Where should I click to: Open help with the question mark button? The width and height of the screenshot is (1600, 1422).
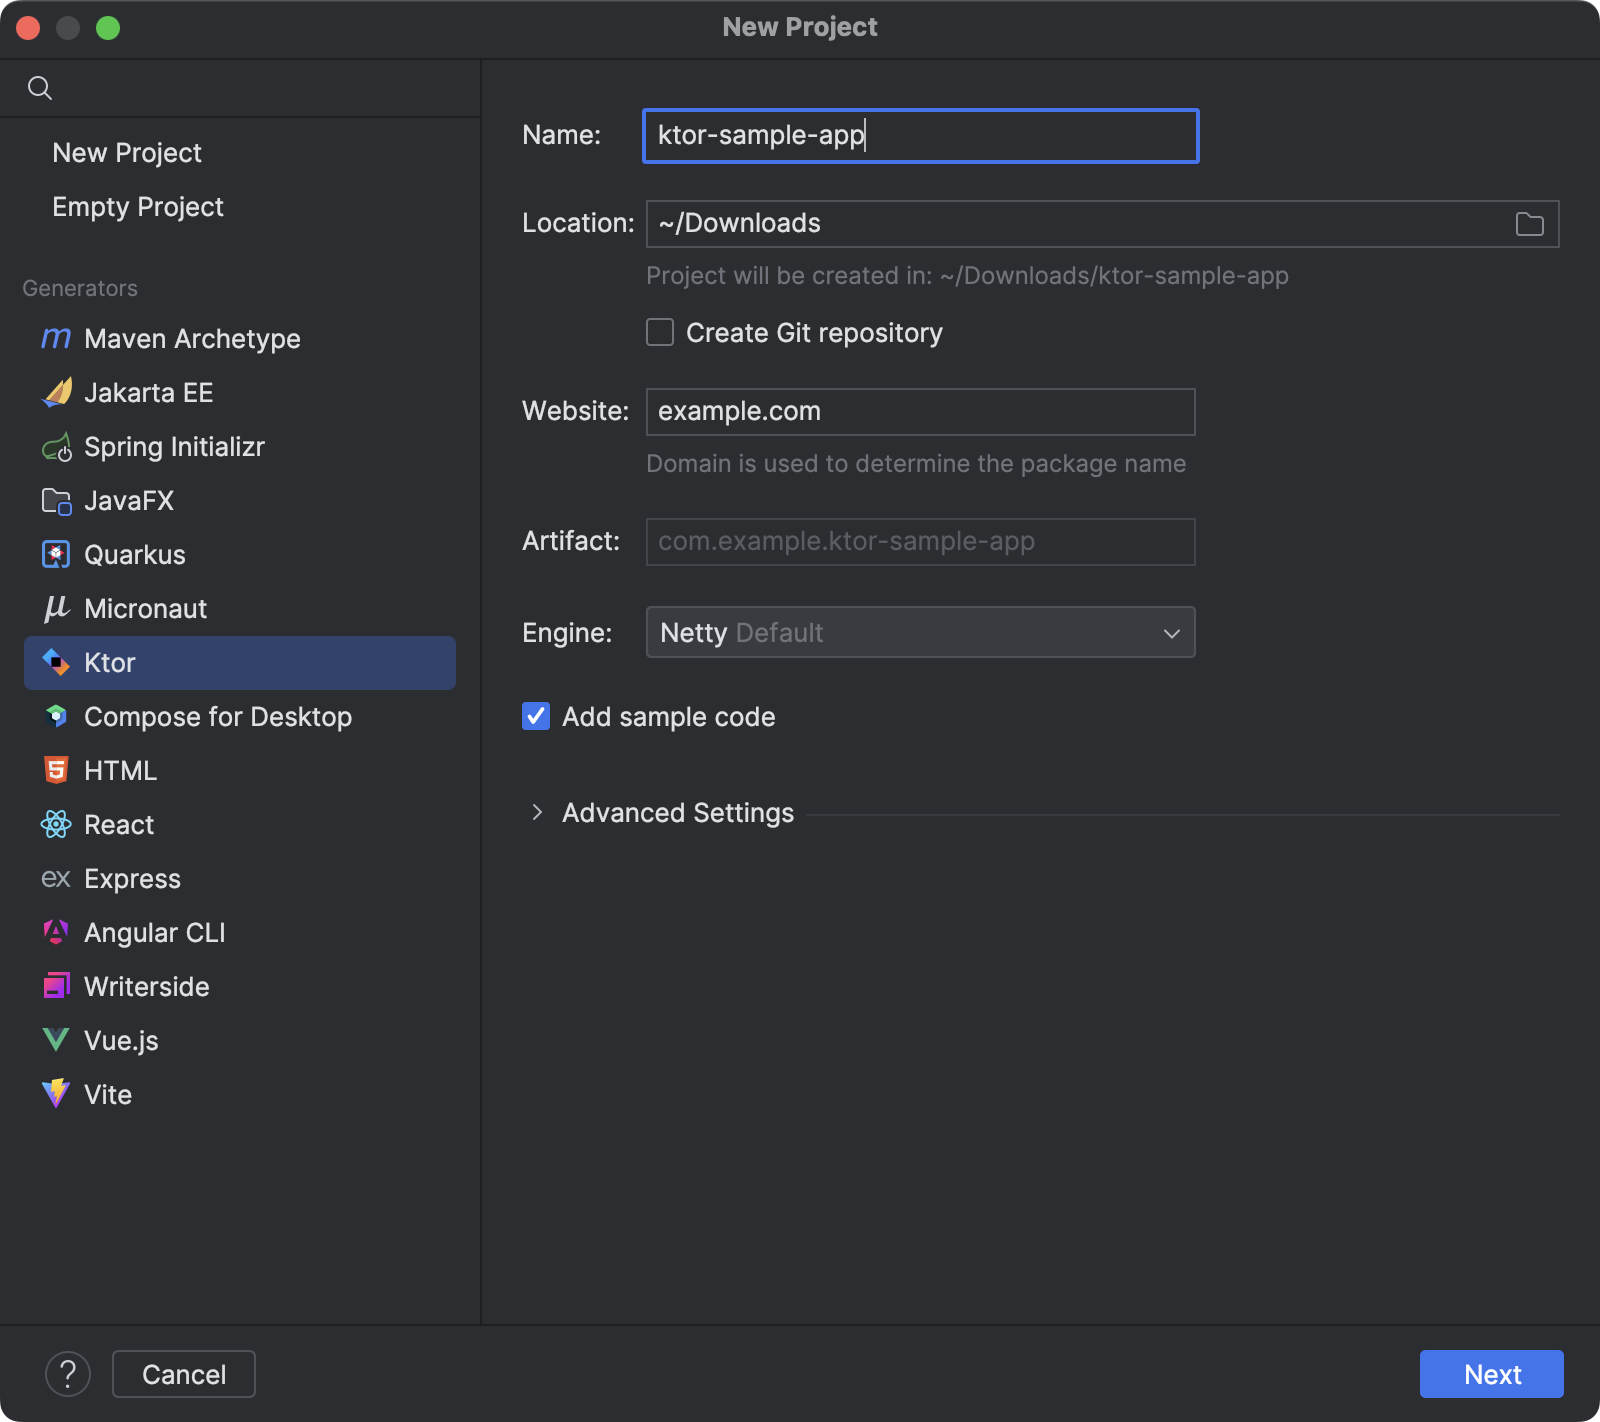[68, 1374]
